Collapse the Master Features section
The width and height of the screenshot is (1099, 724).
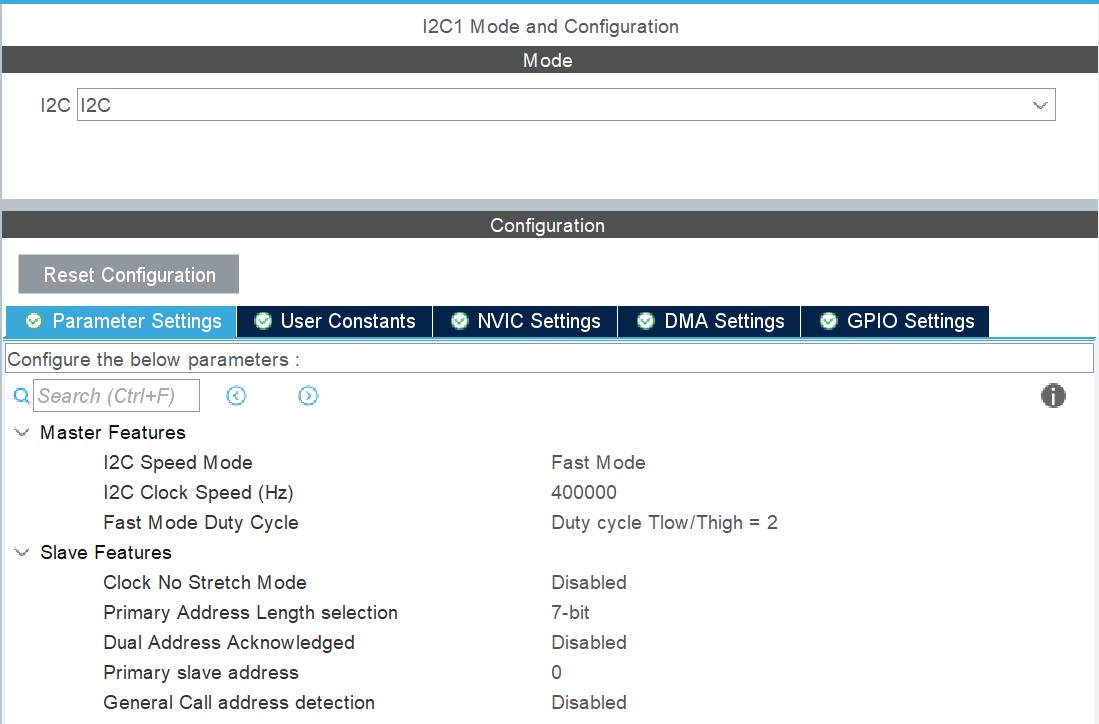coord(22,433)
